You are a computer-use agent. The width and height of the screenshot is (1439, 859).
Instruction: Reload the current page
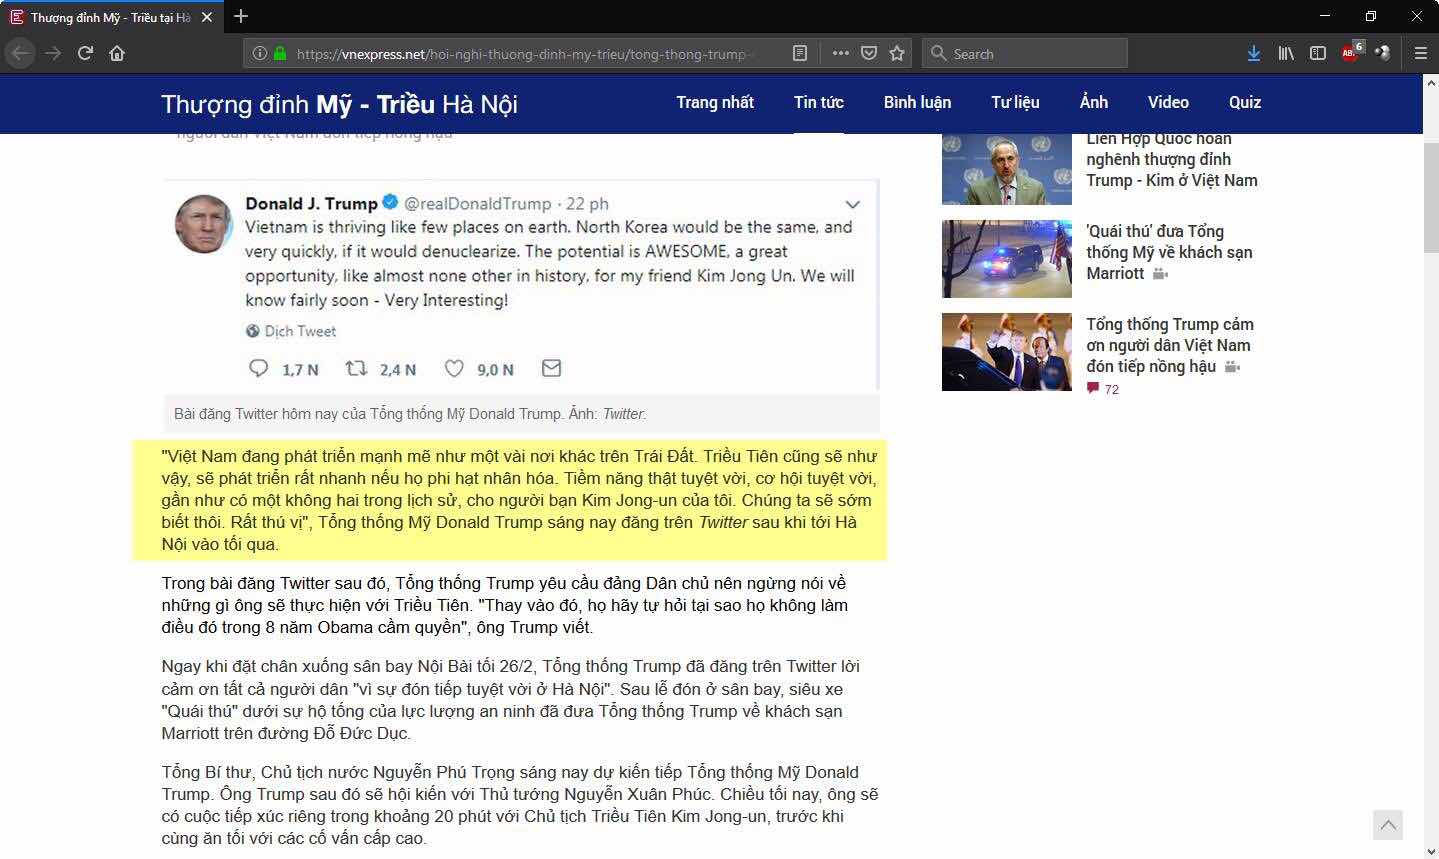point(85,53)
